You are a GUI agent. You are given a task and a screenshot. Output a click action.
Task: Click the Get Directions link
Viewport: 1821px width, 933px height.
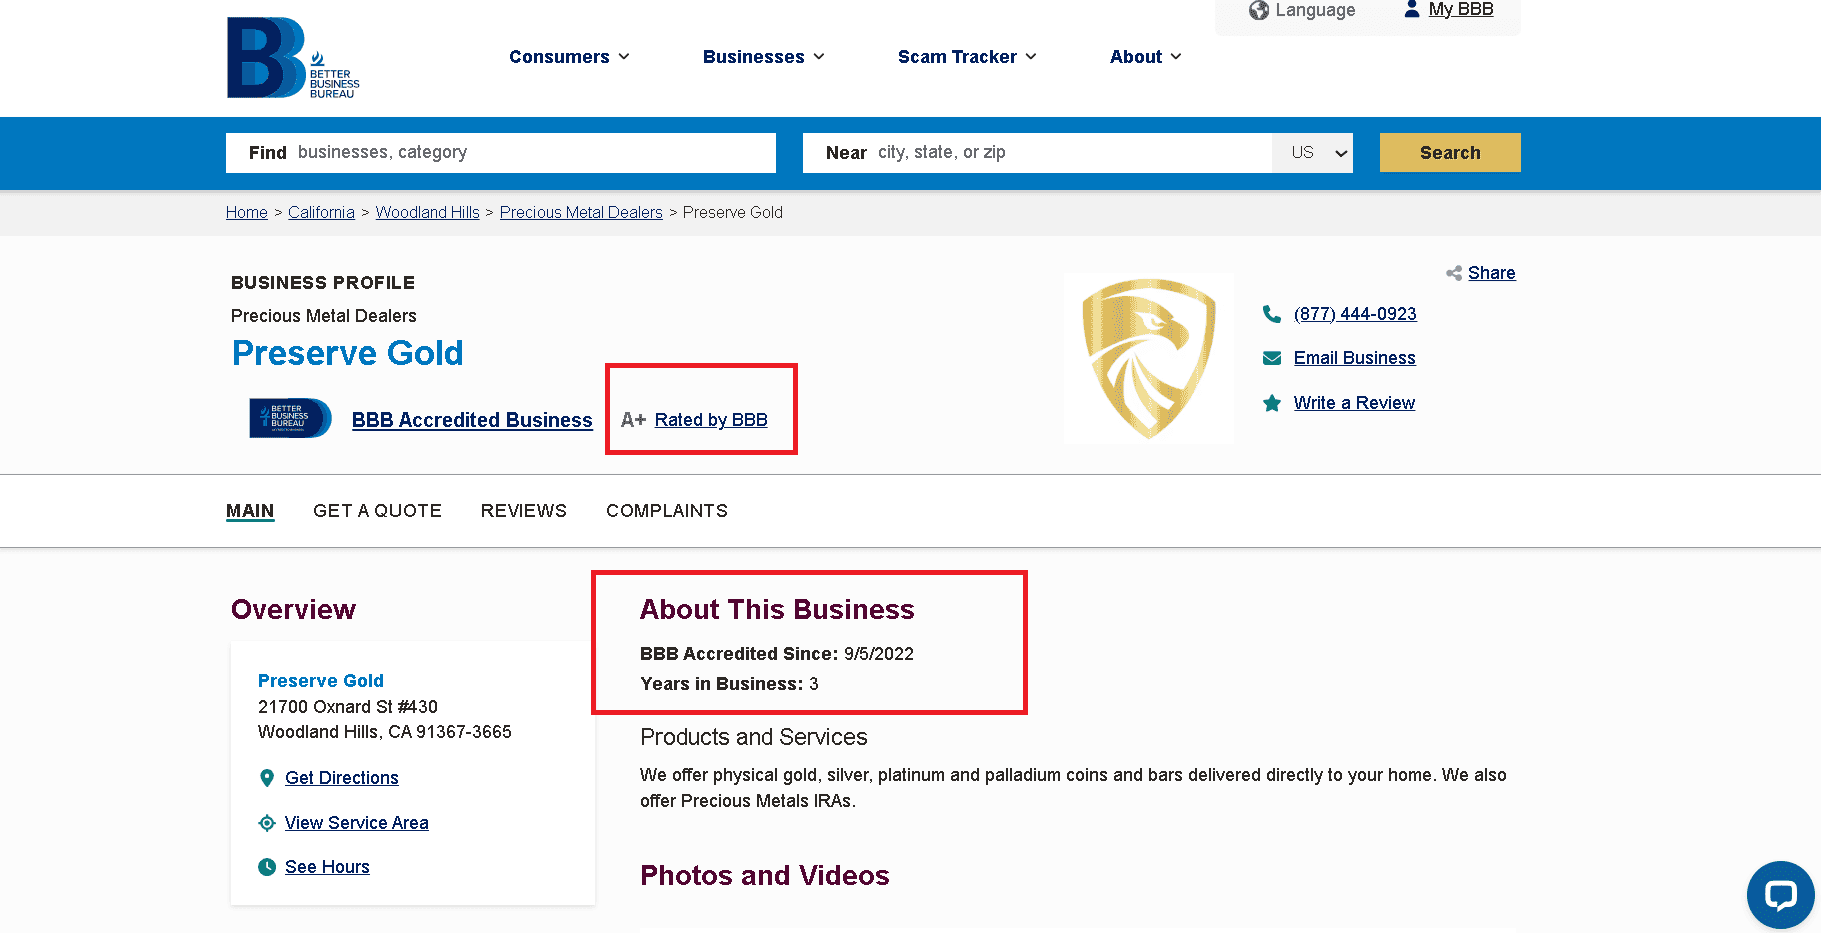pos(342,778)
